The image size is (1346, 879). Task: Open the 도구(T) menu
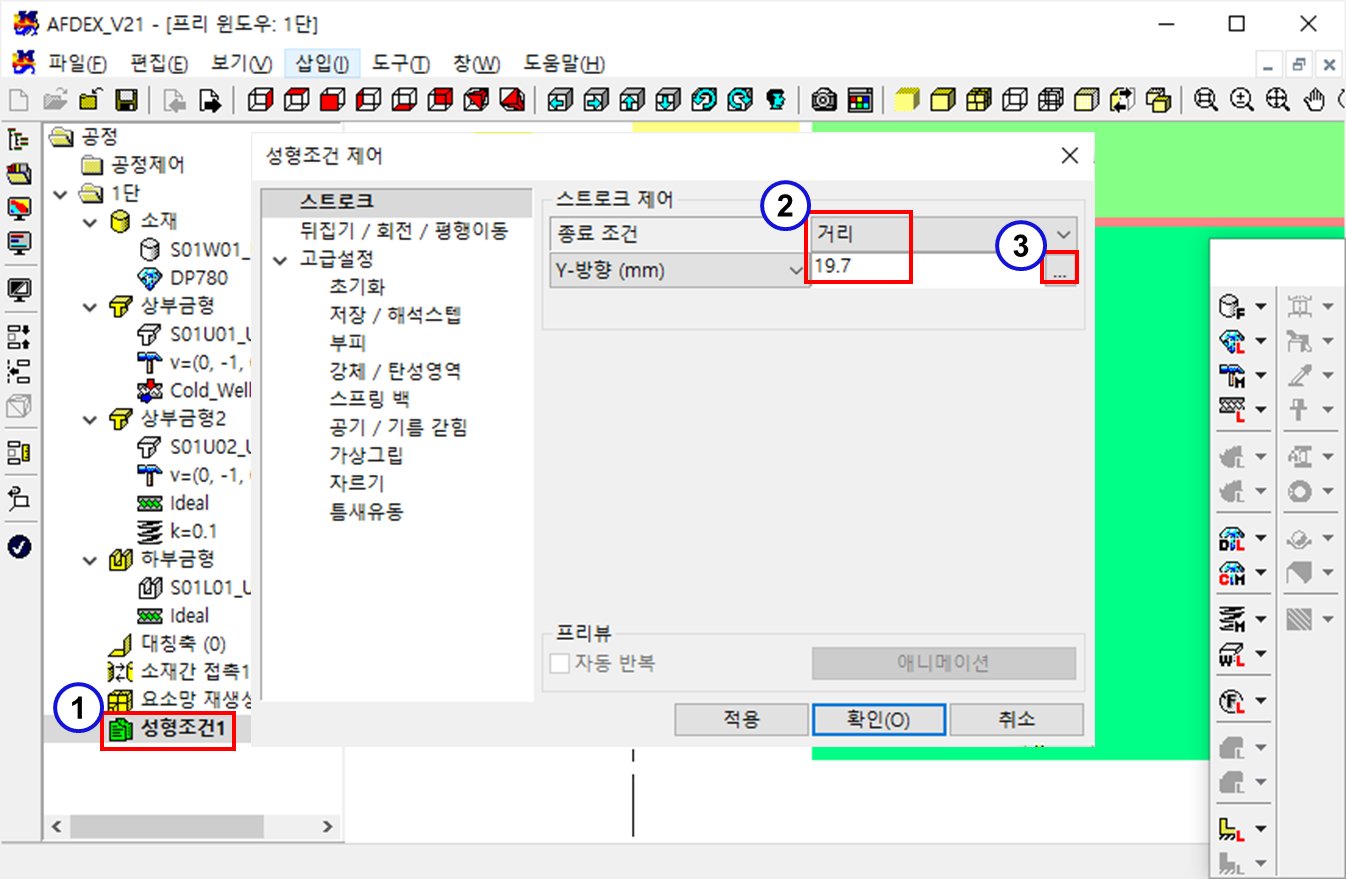400,64
